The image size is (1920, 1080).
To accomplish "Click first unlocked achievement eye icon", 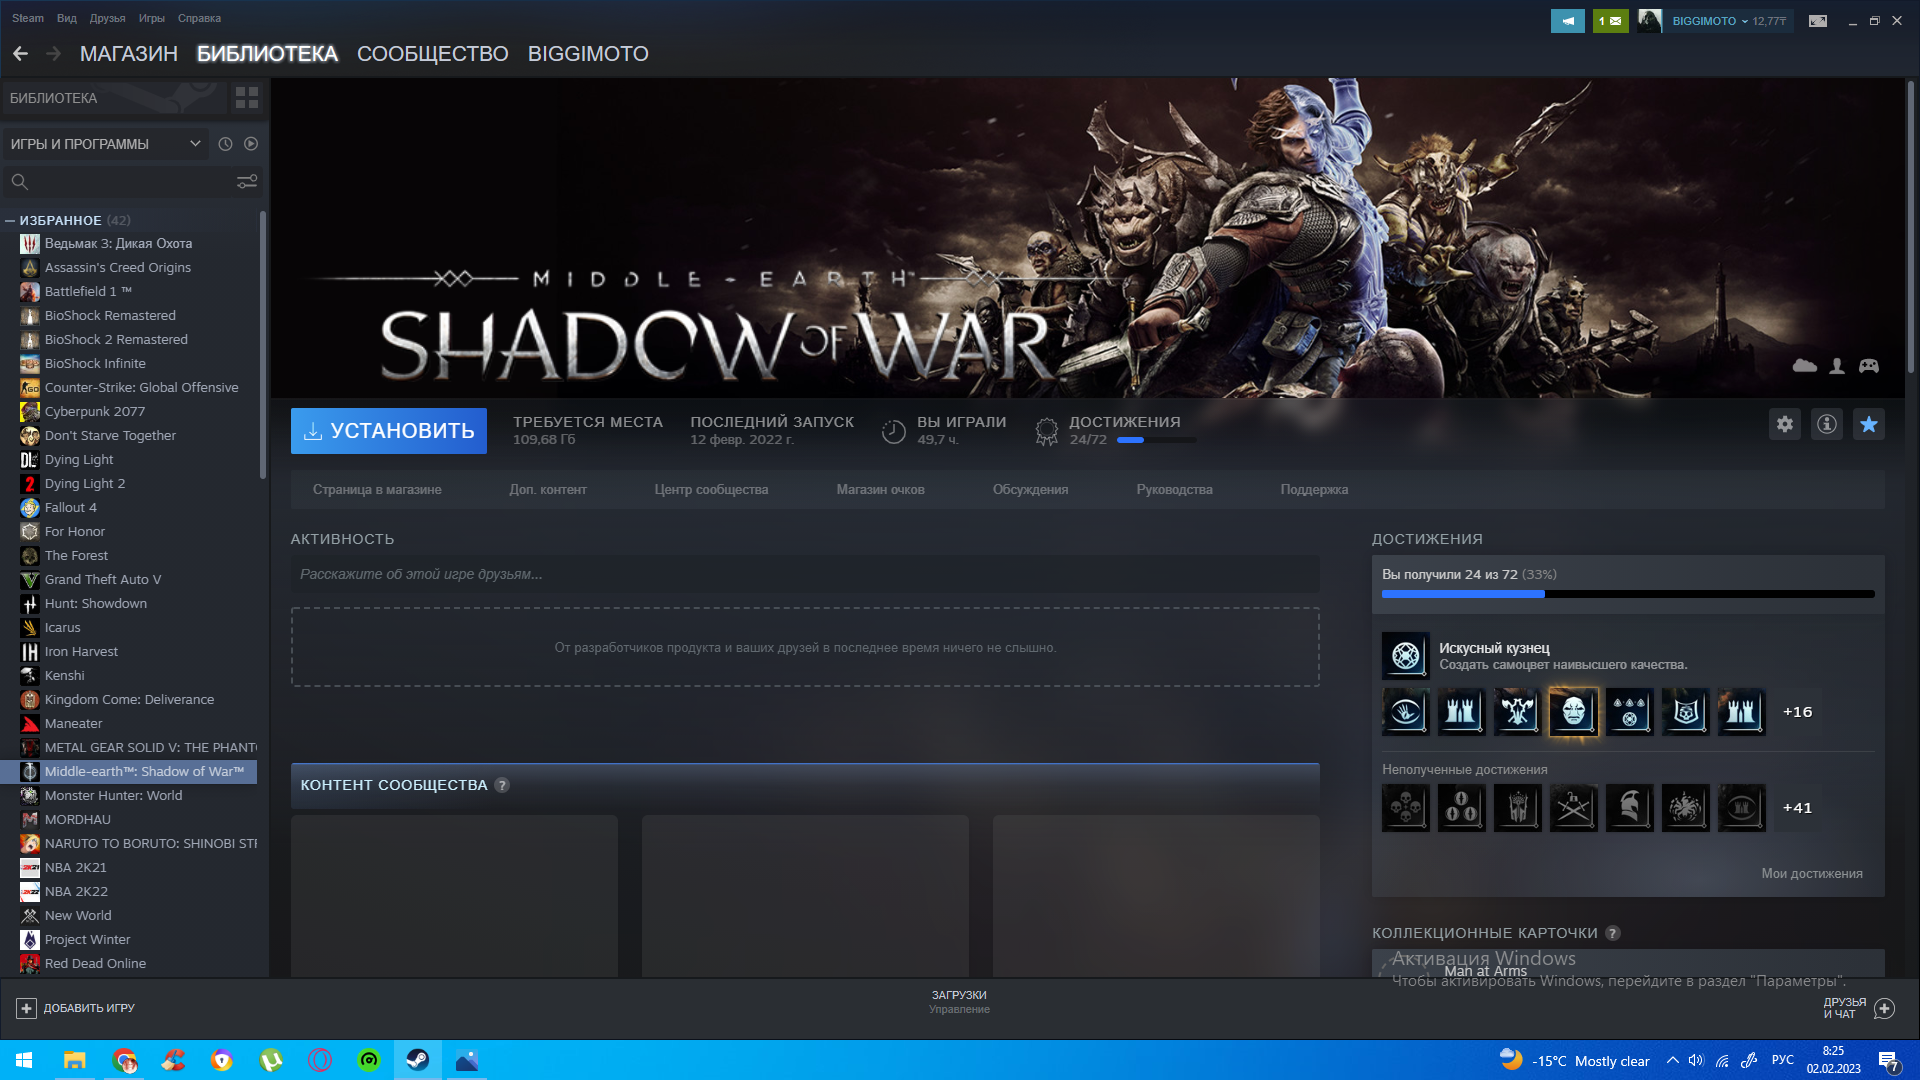I will (1406, 712).
